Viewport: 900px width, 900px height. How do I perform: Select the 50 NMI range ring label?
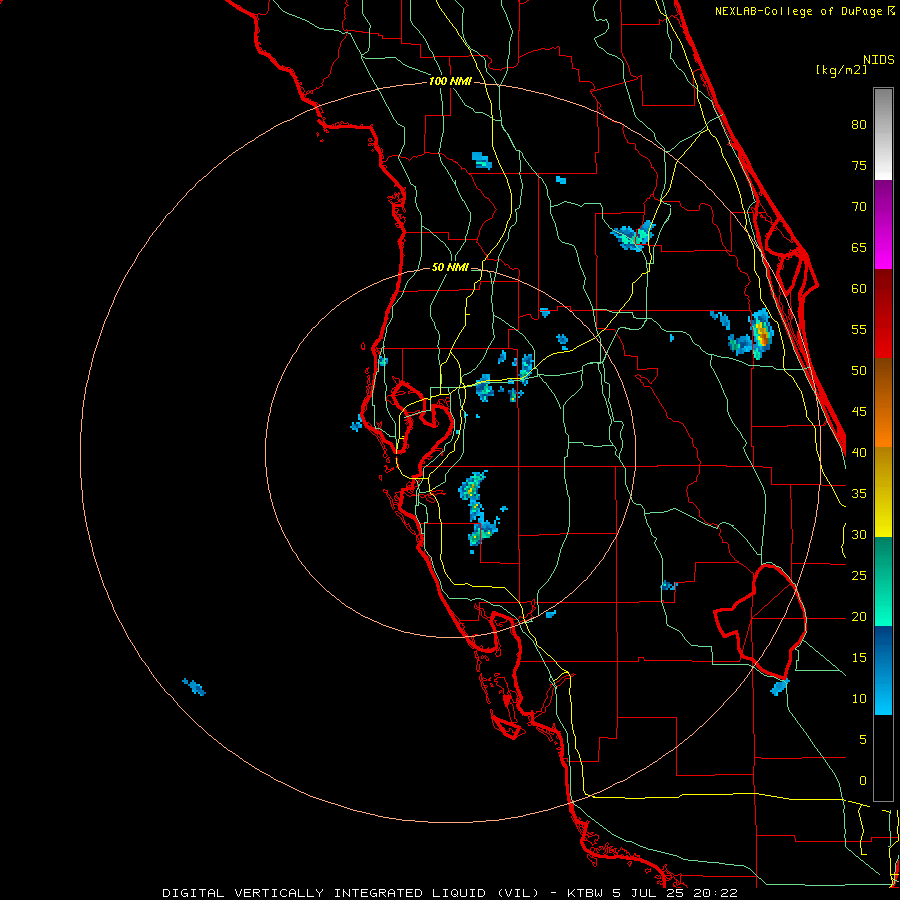tap(450, 267)
